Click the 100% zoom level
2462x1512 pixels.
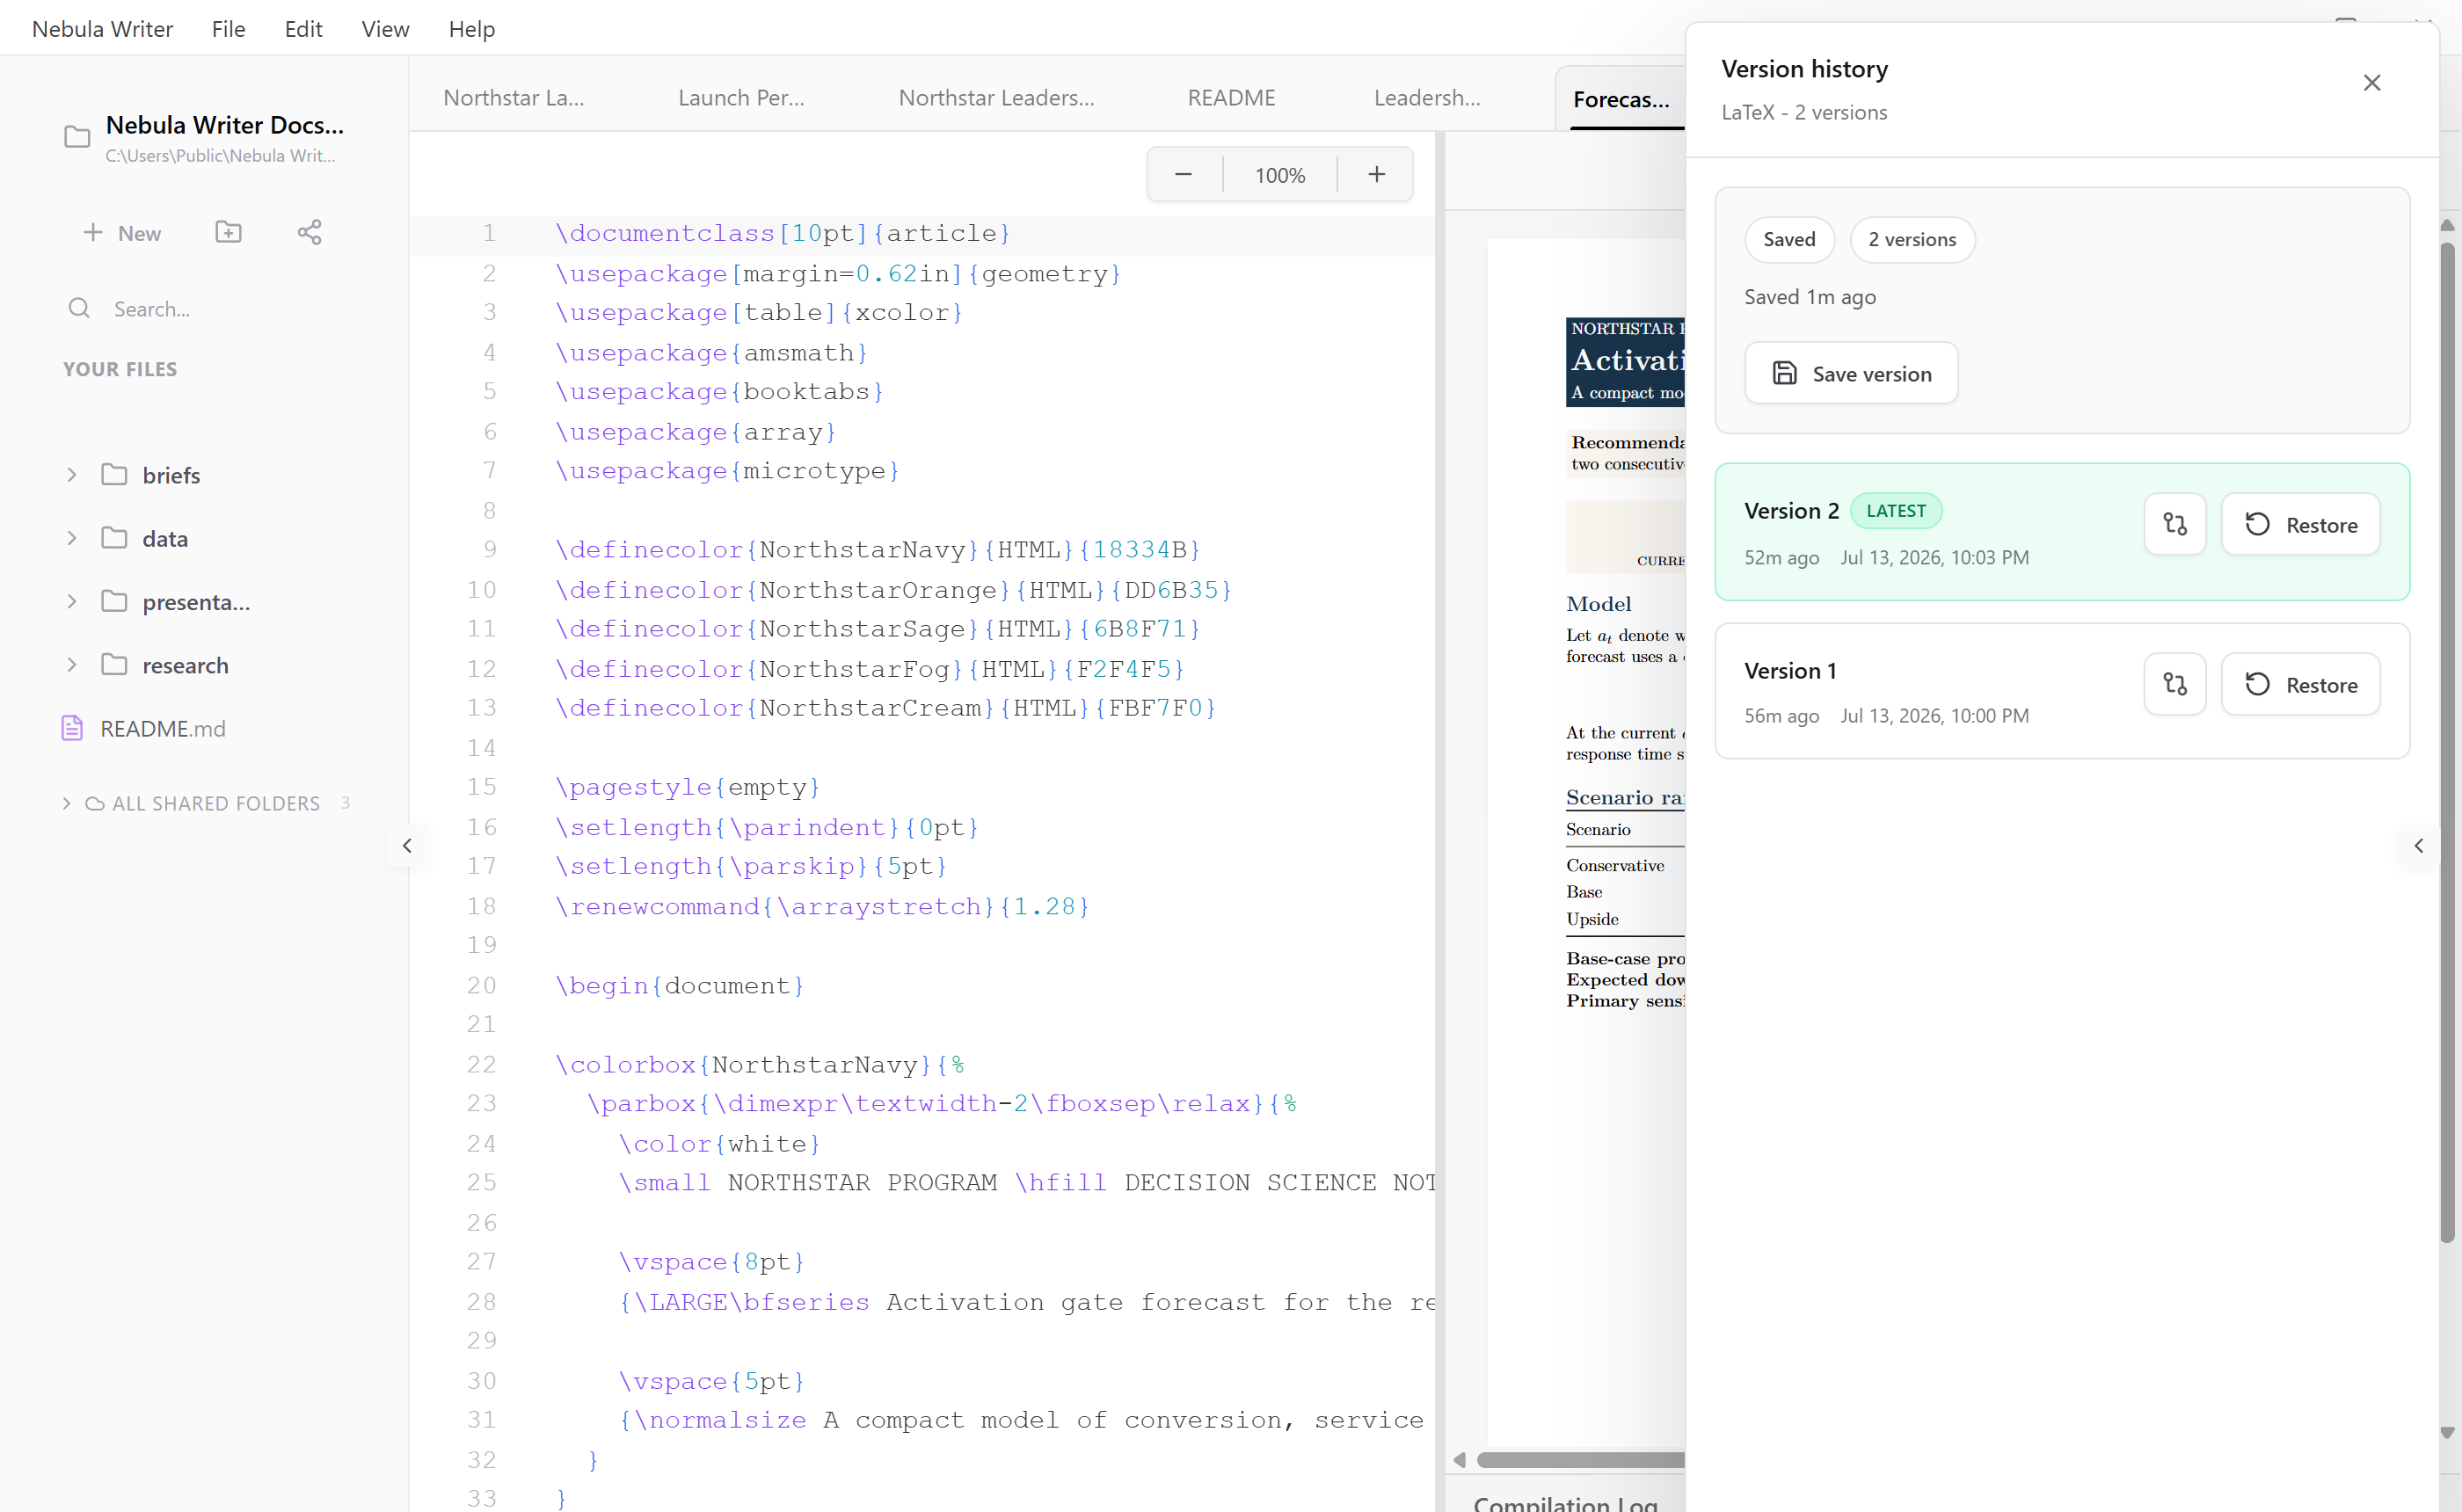coord(1280,175)
